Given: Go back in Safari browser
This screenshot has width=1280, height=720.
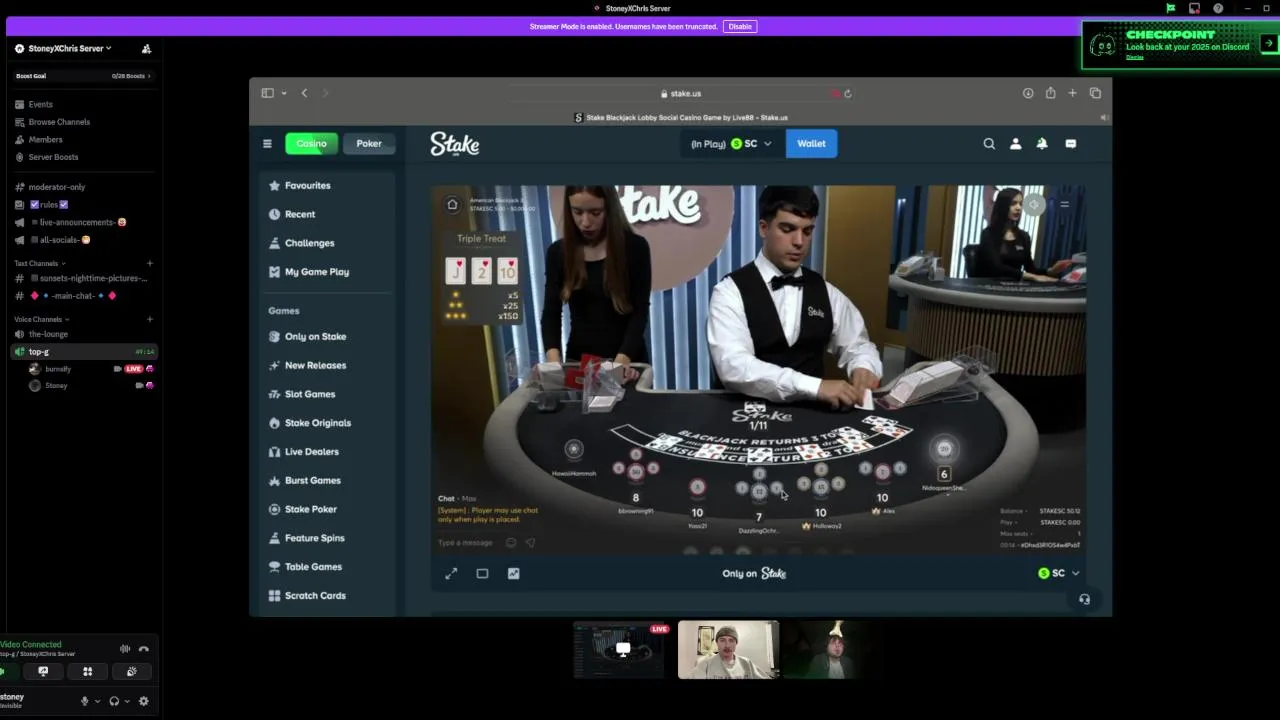Looking at the screenshot, I should click(x=304, y=93).
